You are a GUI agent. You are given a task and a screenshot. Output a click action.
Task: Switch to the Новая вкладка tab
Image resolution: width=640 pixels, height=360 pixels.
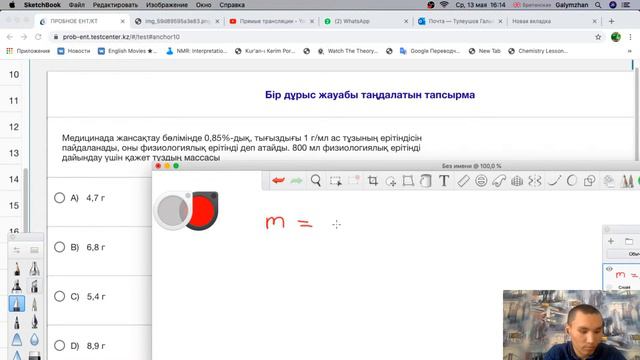[554, 21]
